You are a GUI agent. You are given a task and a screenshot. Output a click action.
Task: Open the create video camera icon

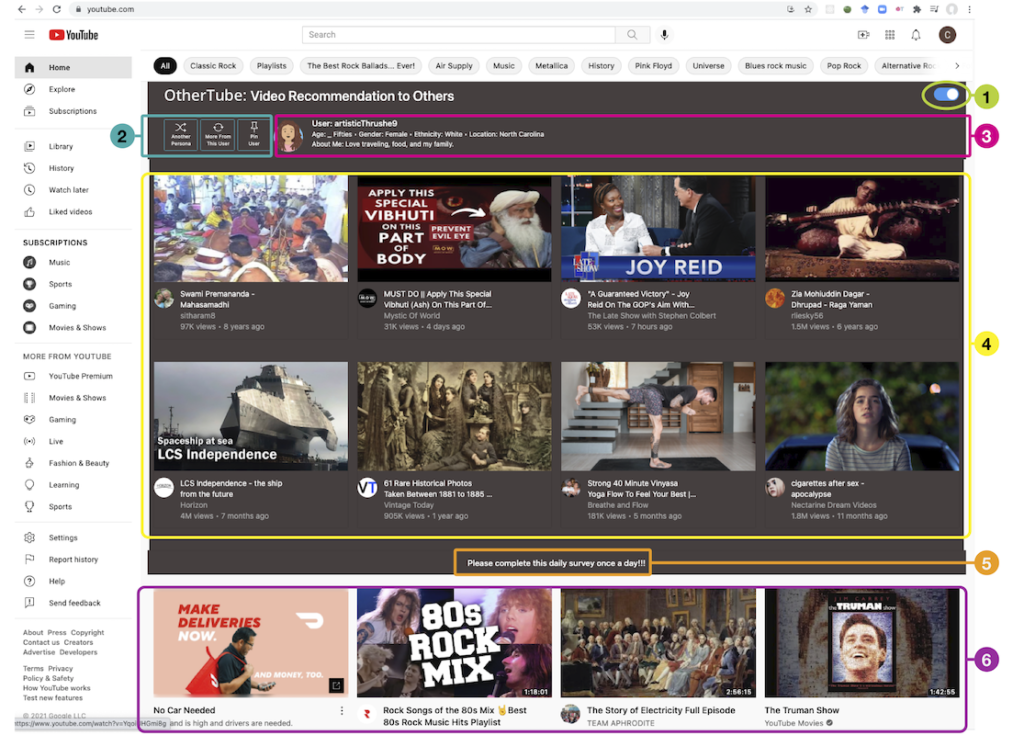[863, 35]
